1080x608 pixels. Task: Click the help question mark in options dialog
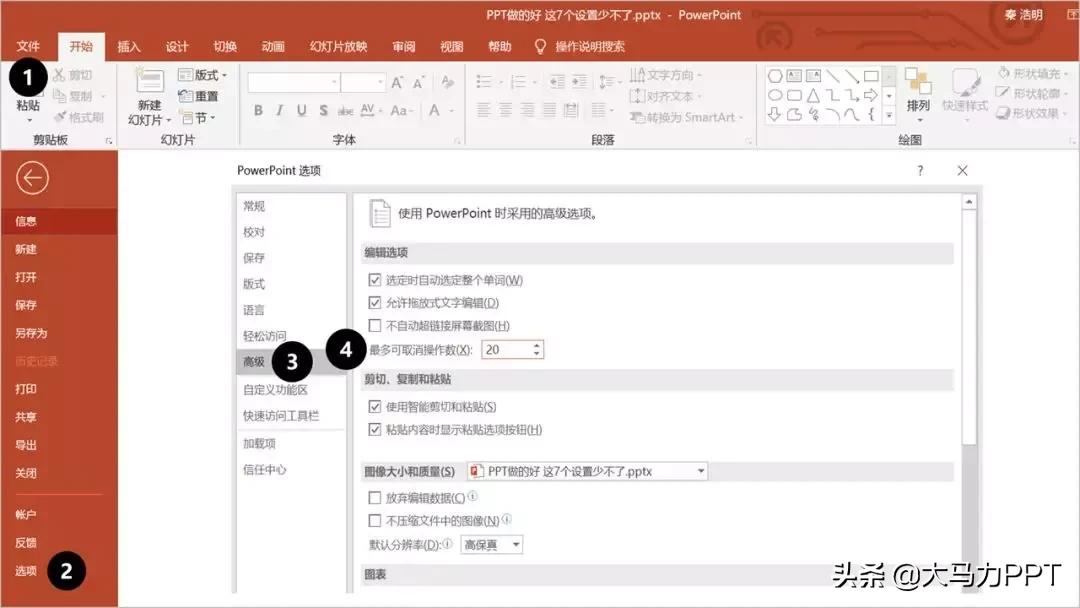click(920, 171)
